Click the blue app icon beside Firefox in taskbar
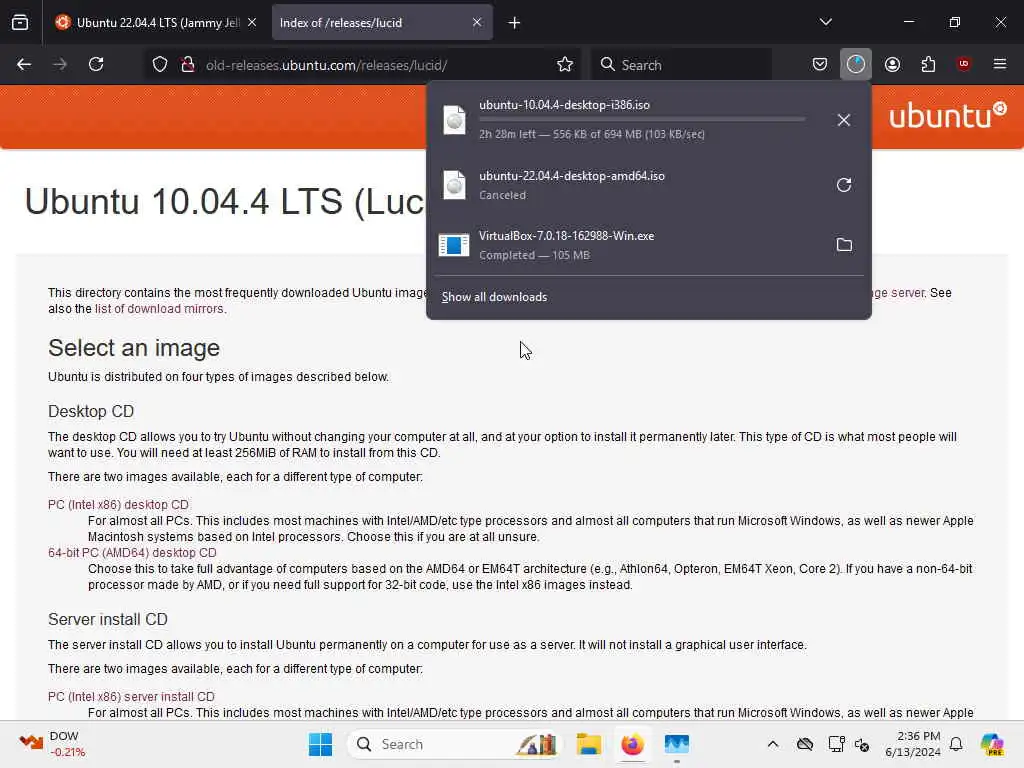 [x=677, y=744]
